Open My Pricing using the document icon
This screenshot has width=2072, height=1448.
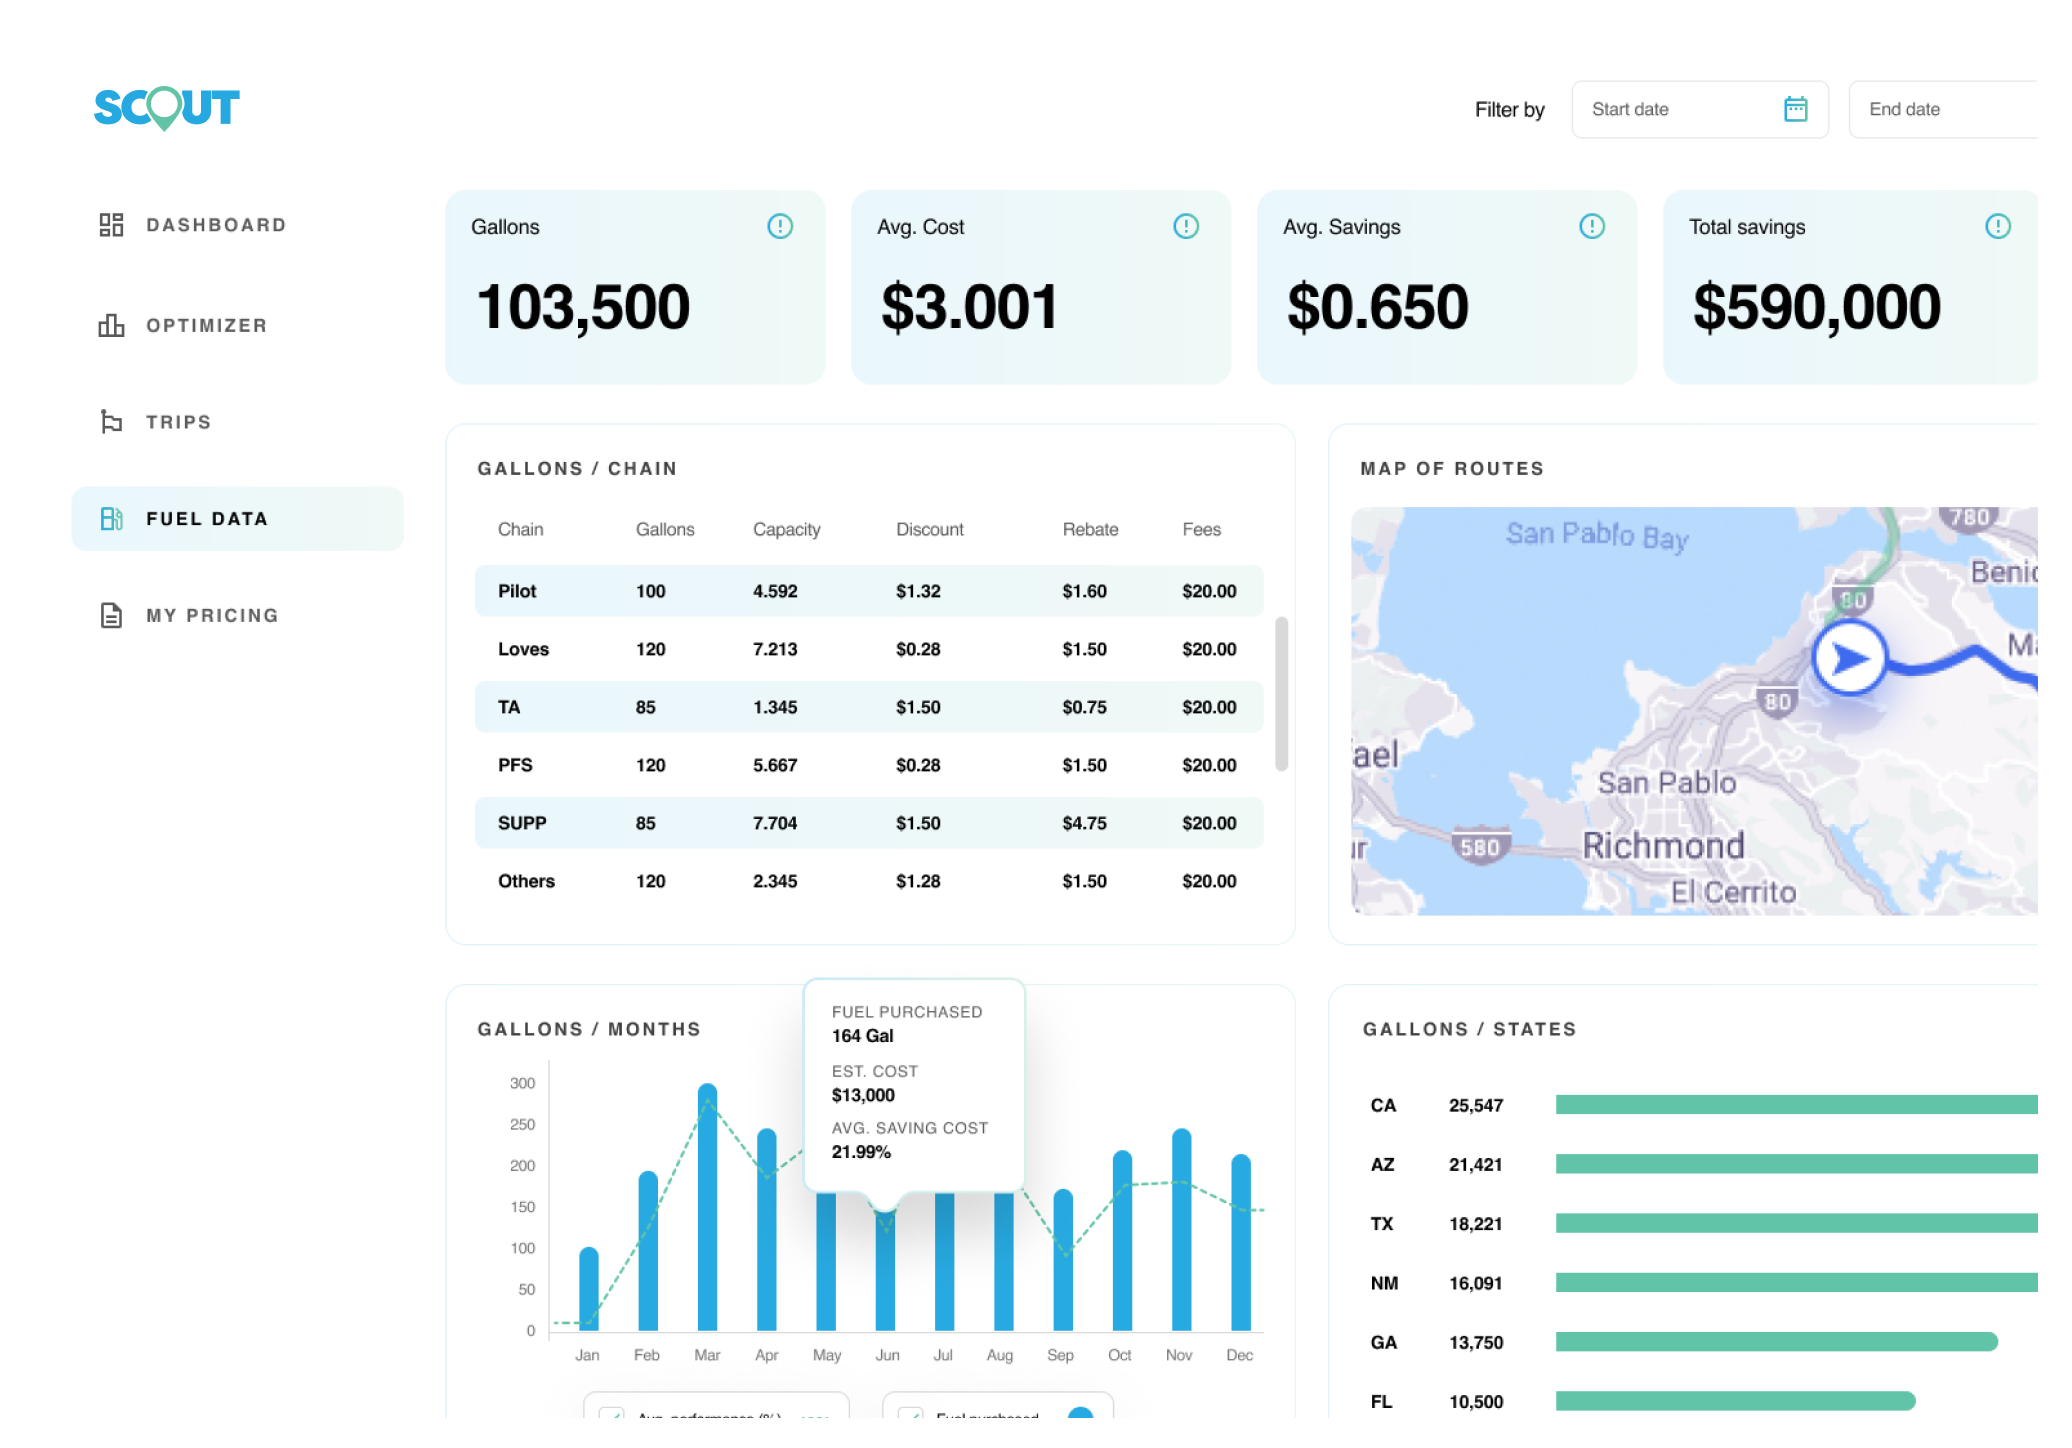(x=110, y=614)
